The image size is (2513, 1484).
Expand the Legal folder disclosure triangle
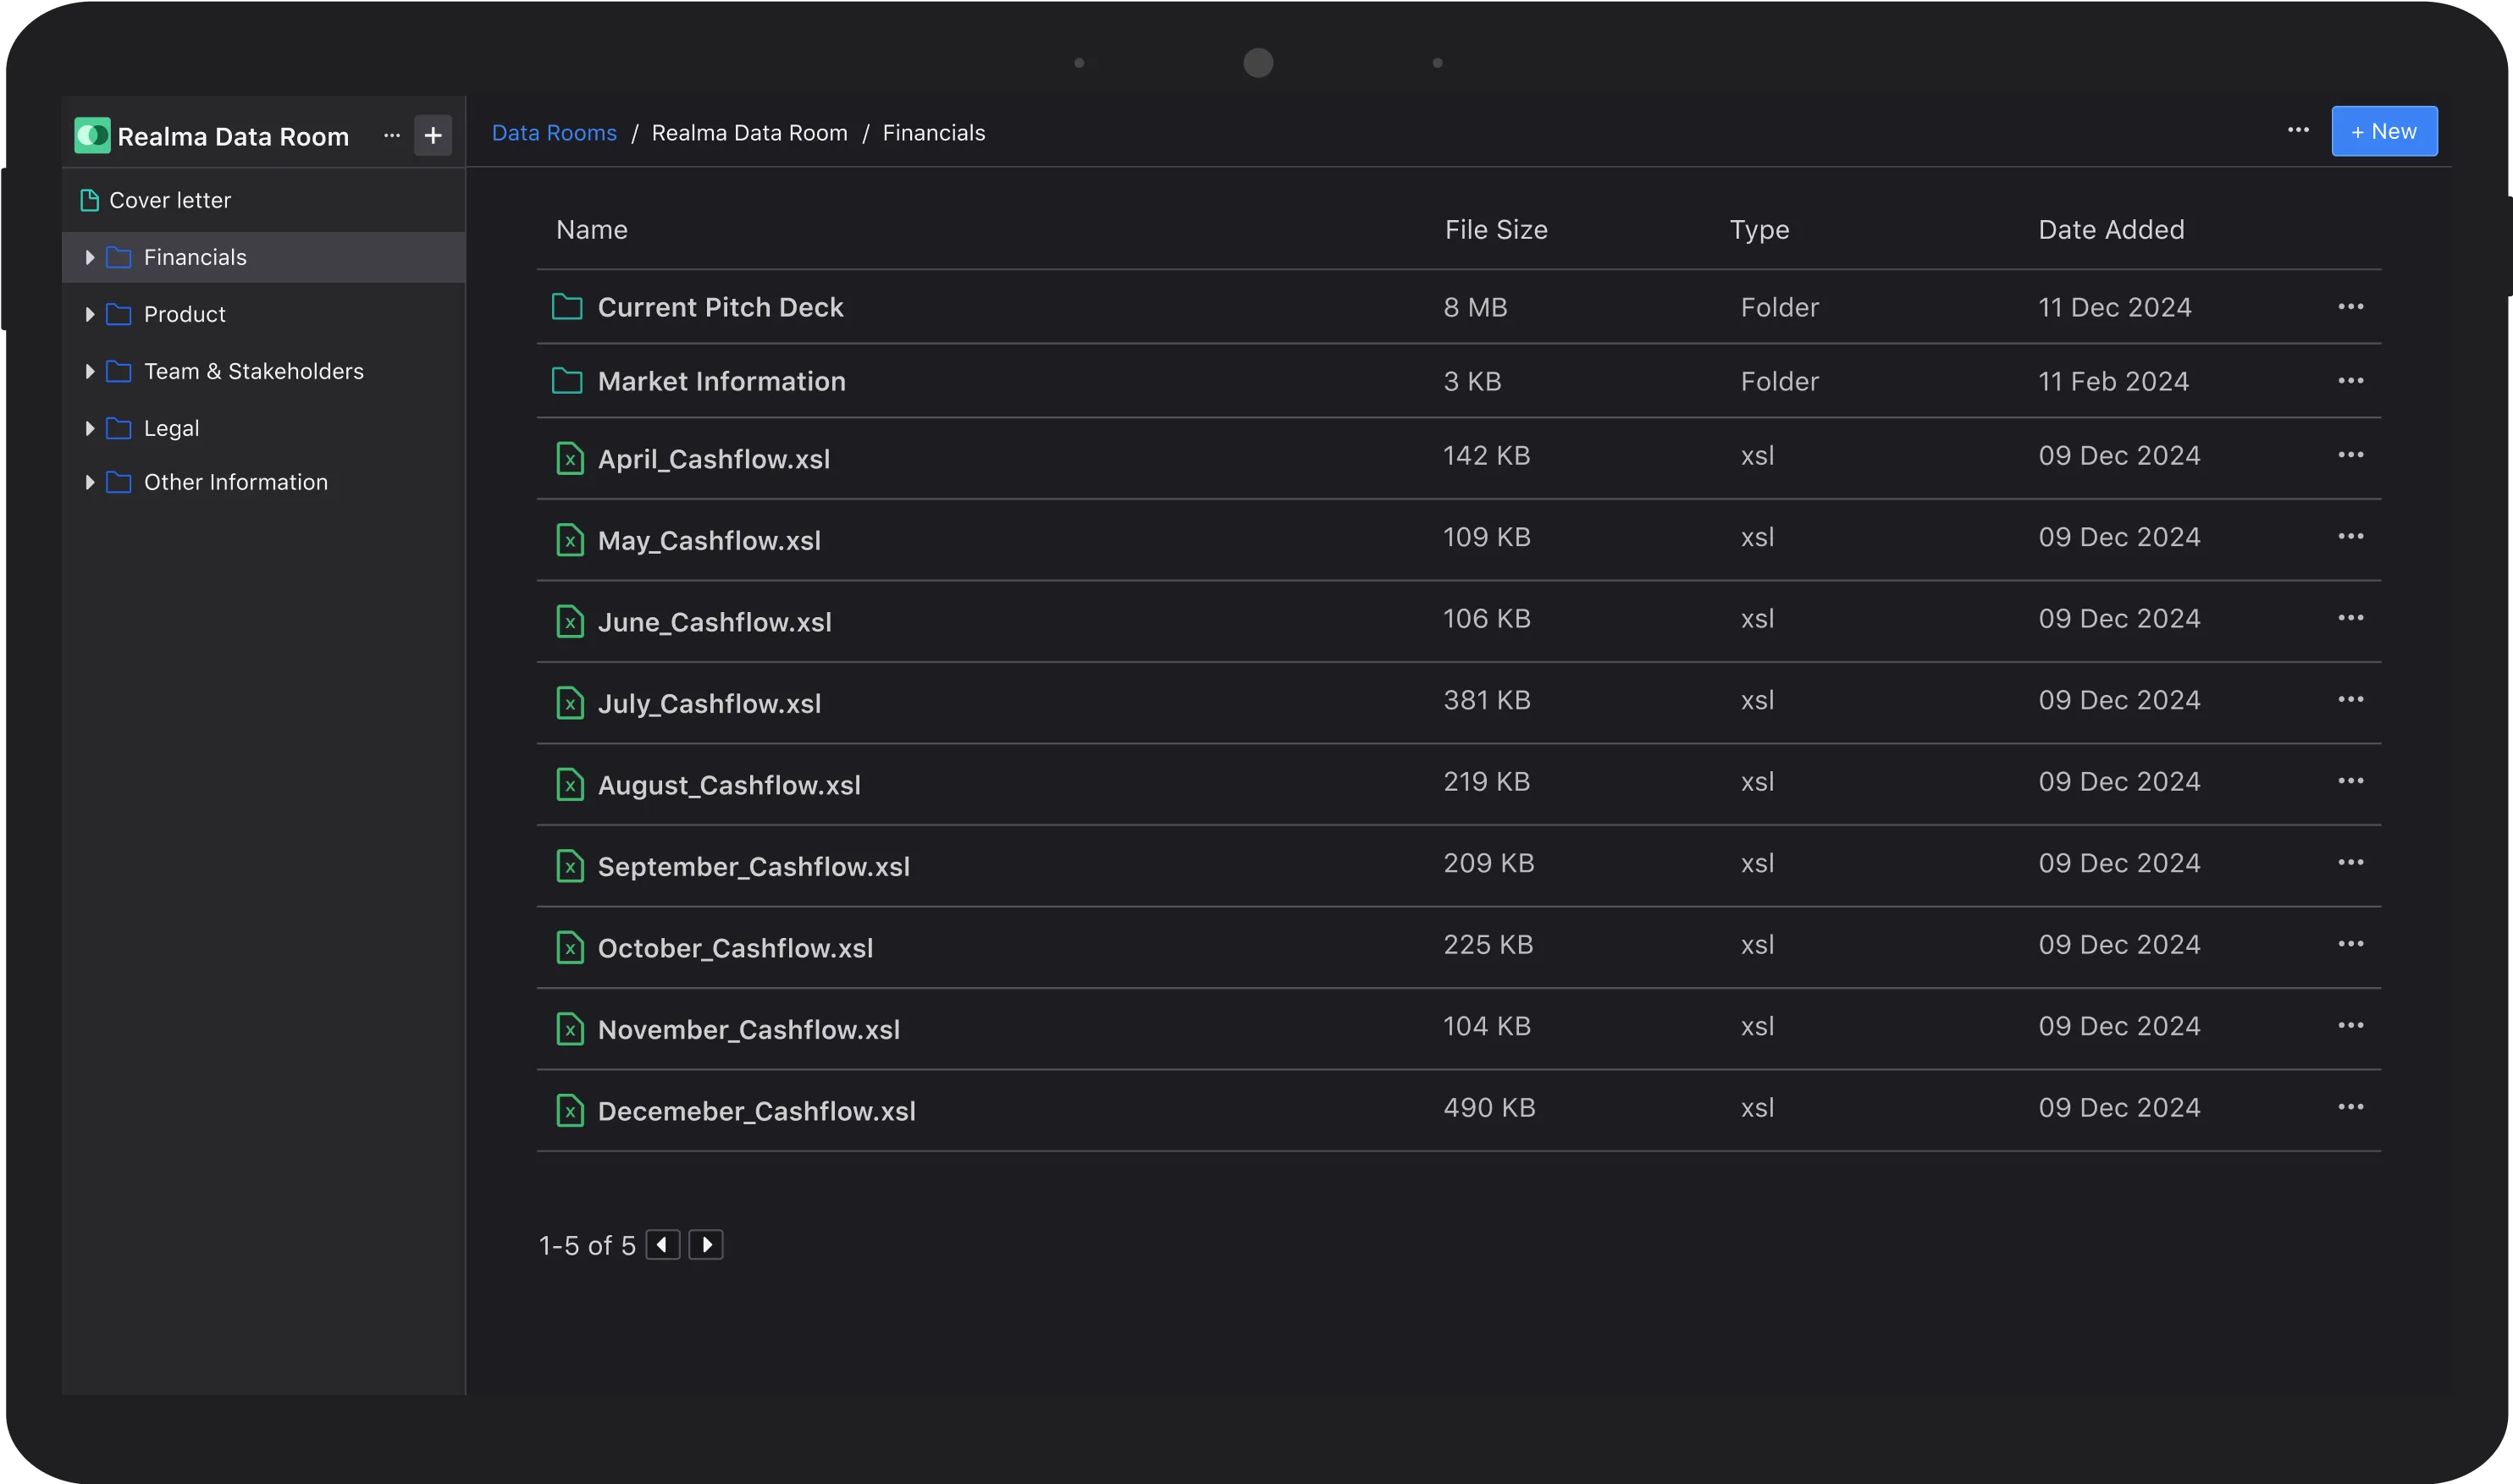pyautogui.click(x=90, y=429)
